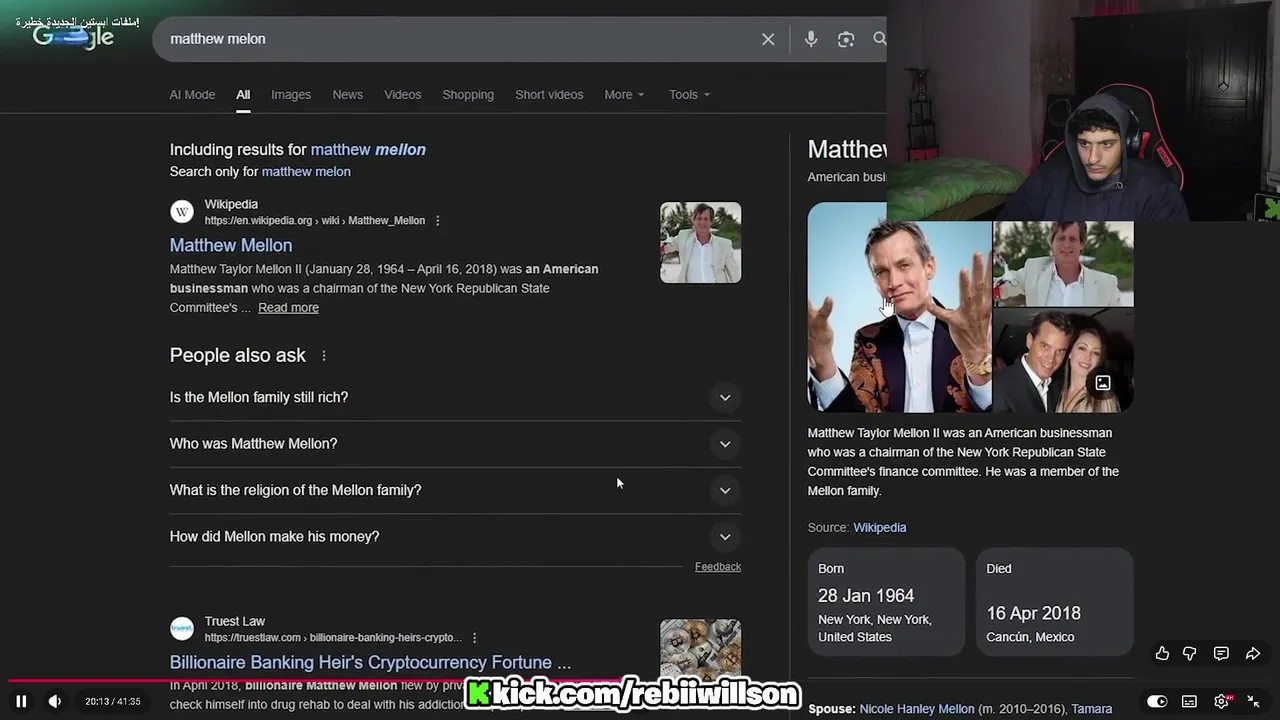Exit fullscreen mode in player
Image resolution: width=1280 pixels, height=720 pixels.
pyautogui.click(x=1253, y=701)
